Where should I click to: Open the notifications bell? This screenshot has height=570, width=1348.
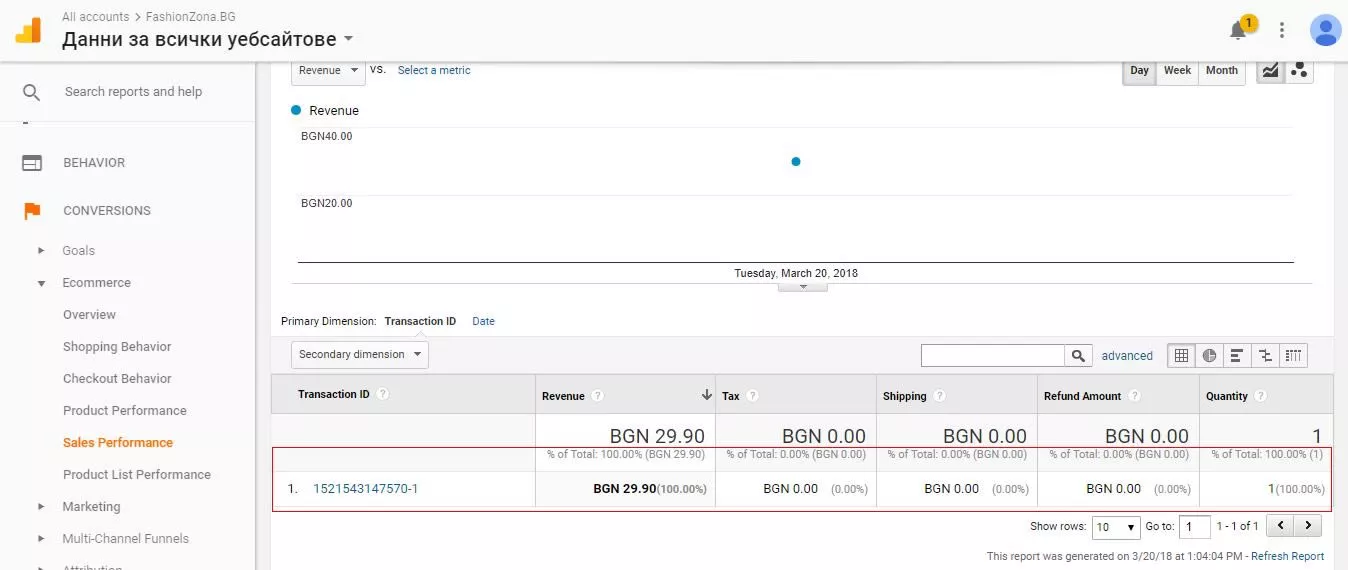[1239, 30]
